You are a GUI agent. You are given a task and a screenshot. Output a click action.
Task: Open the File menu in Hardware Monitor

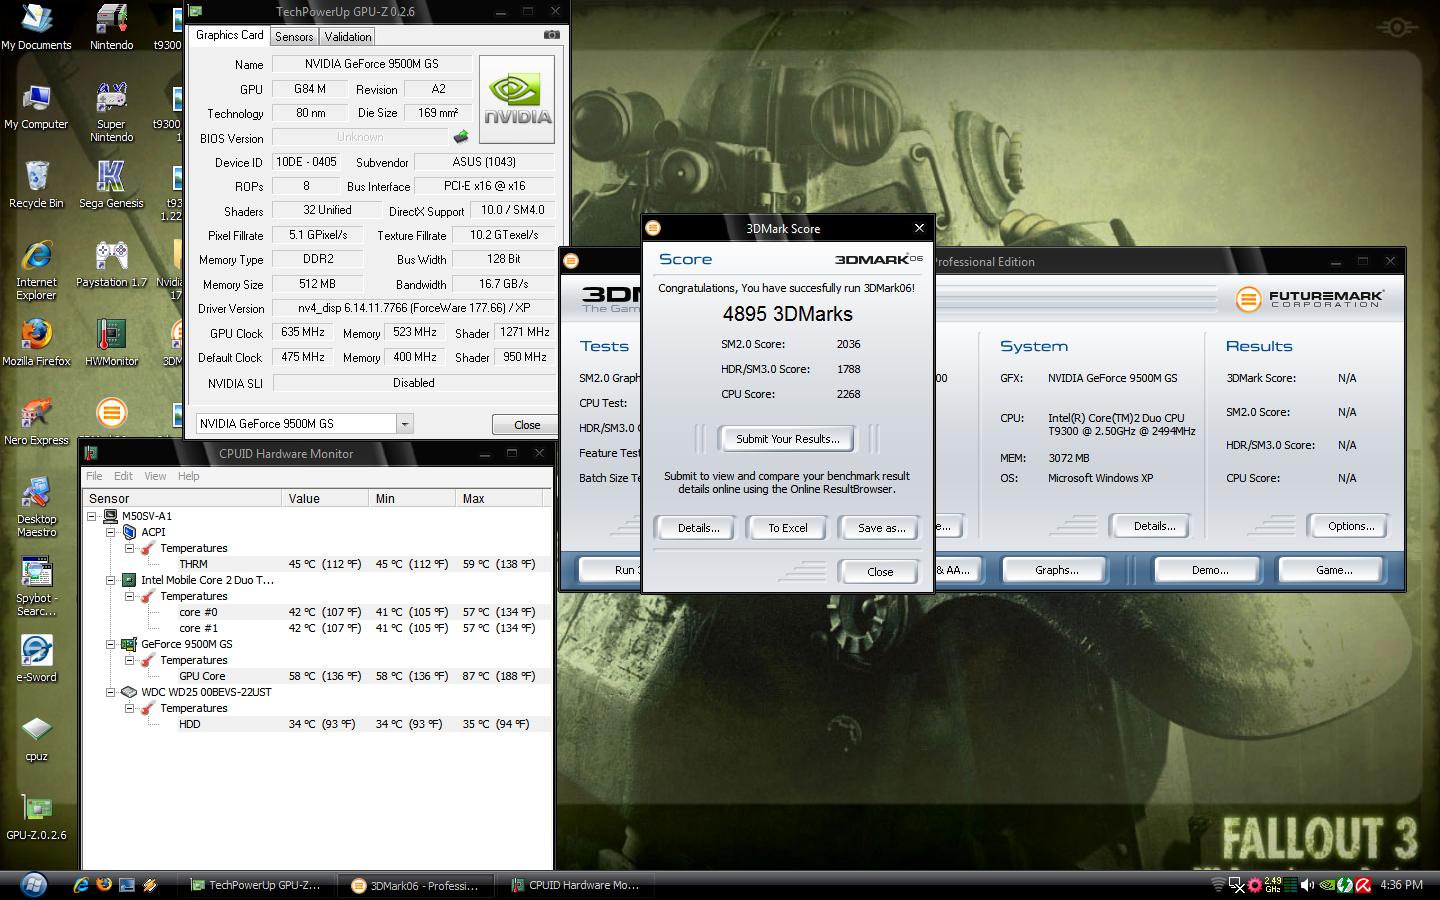click(94, 476)
